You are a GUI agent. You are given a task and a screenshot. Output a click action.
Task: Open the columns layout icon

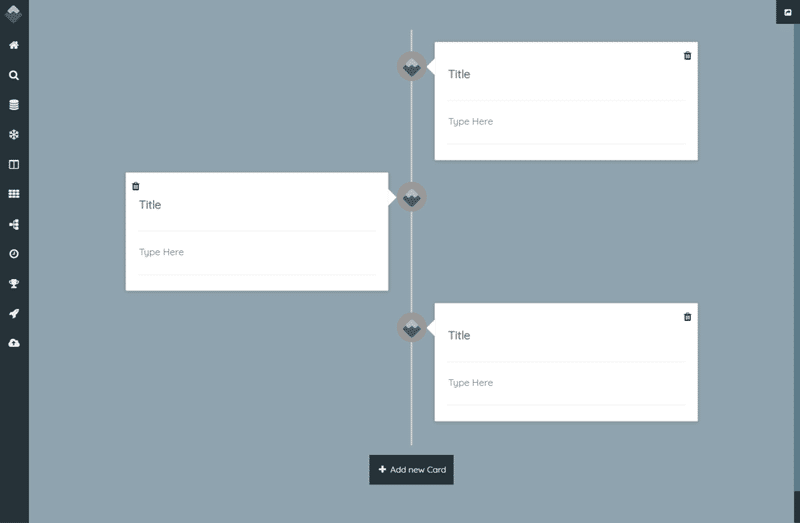tap(14, 164)
